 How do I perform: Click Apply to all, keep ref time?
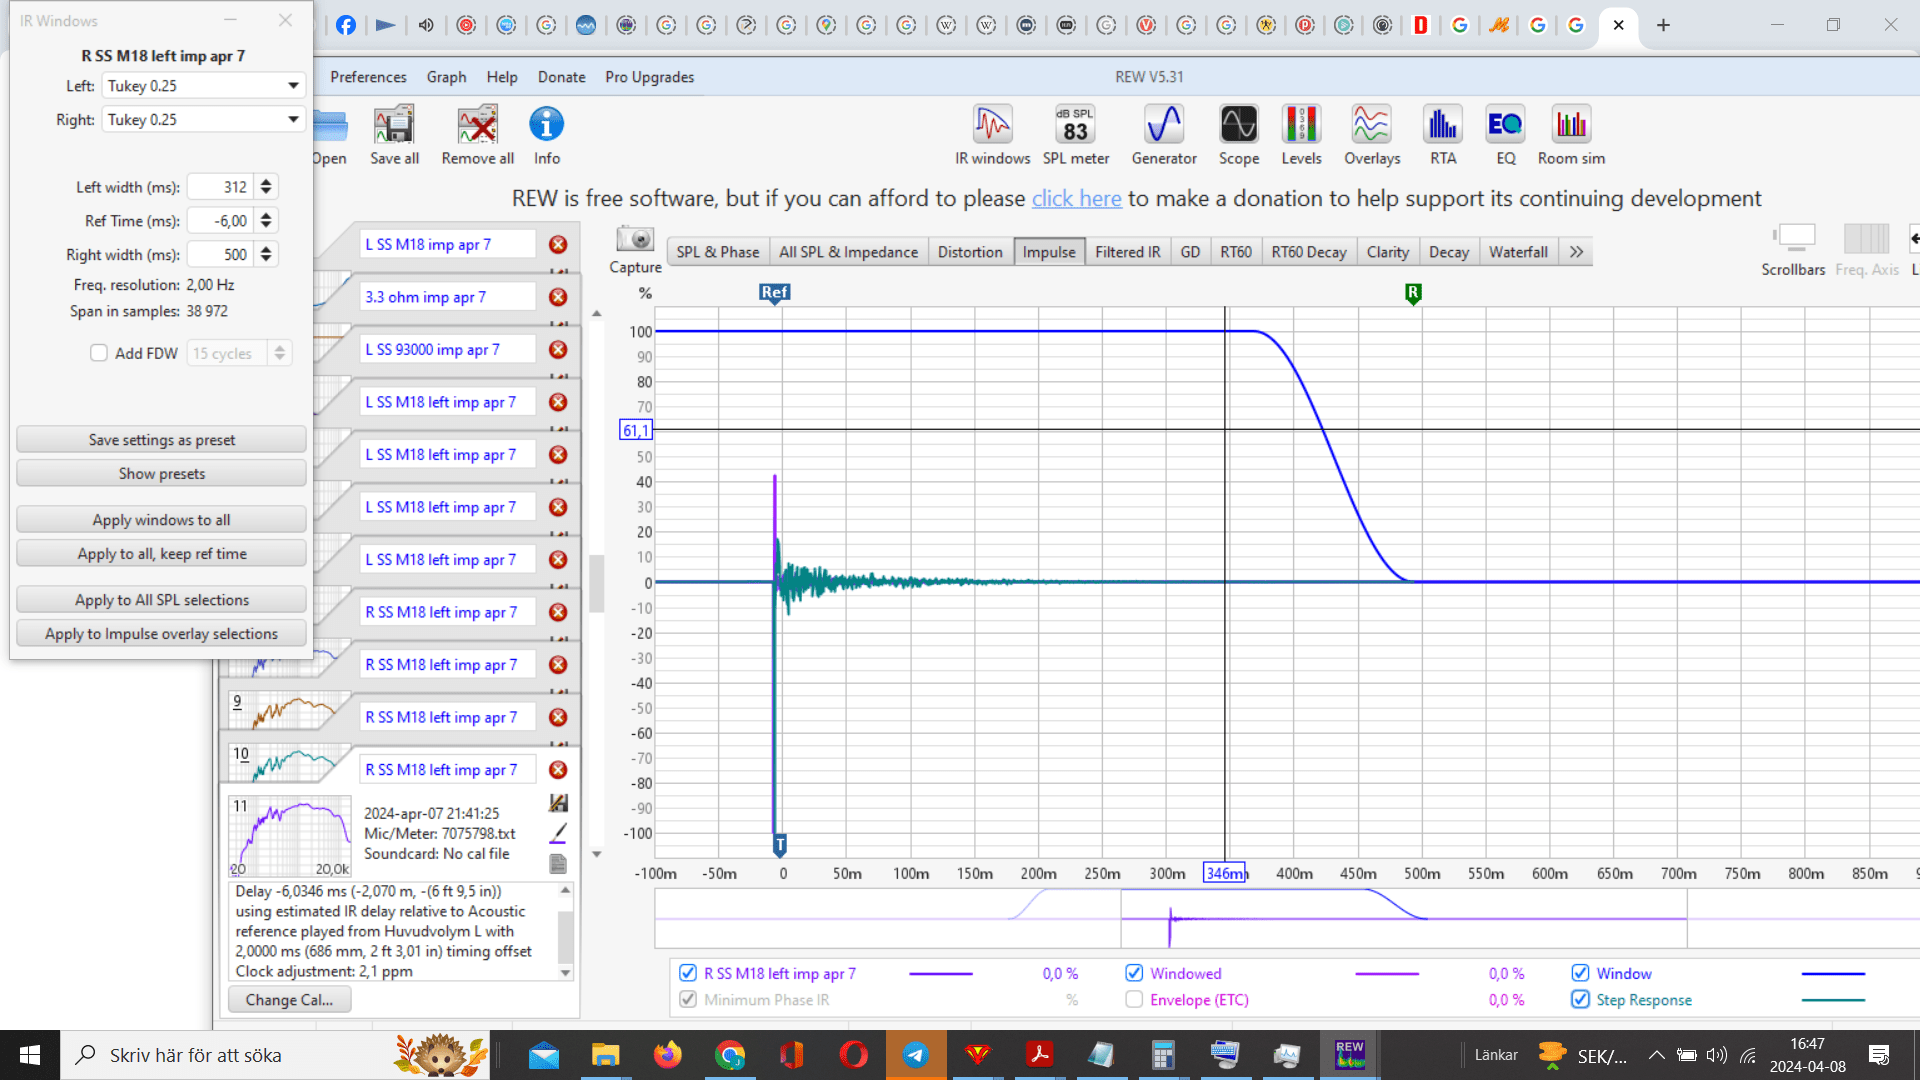coord(162,554)
